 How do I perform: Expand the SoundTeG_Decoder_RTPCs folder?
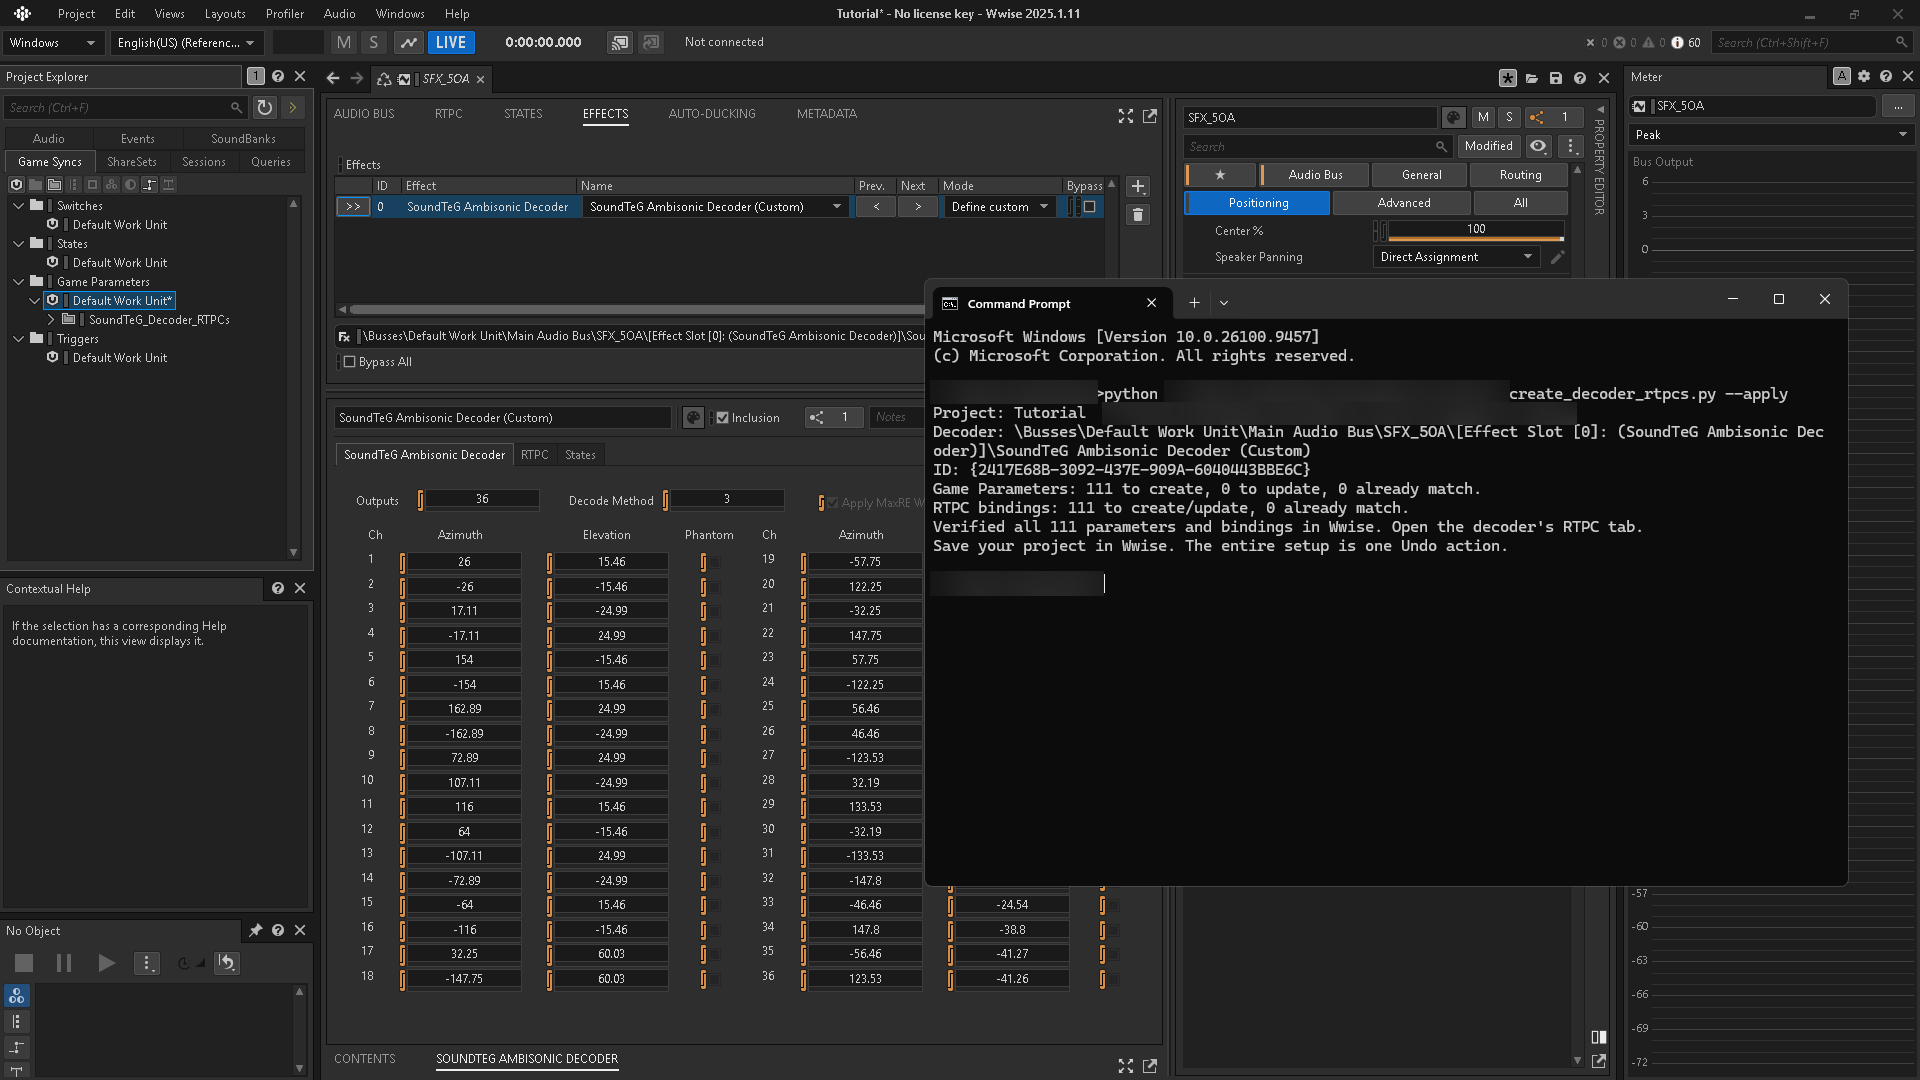point(51,320)
